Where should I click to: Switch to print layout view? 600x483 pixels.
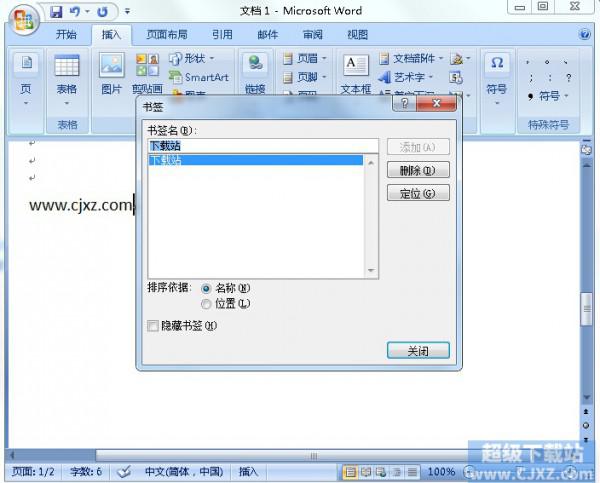pos(349,472)
